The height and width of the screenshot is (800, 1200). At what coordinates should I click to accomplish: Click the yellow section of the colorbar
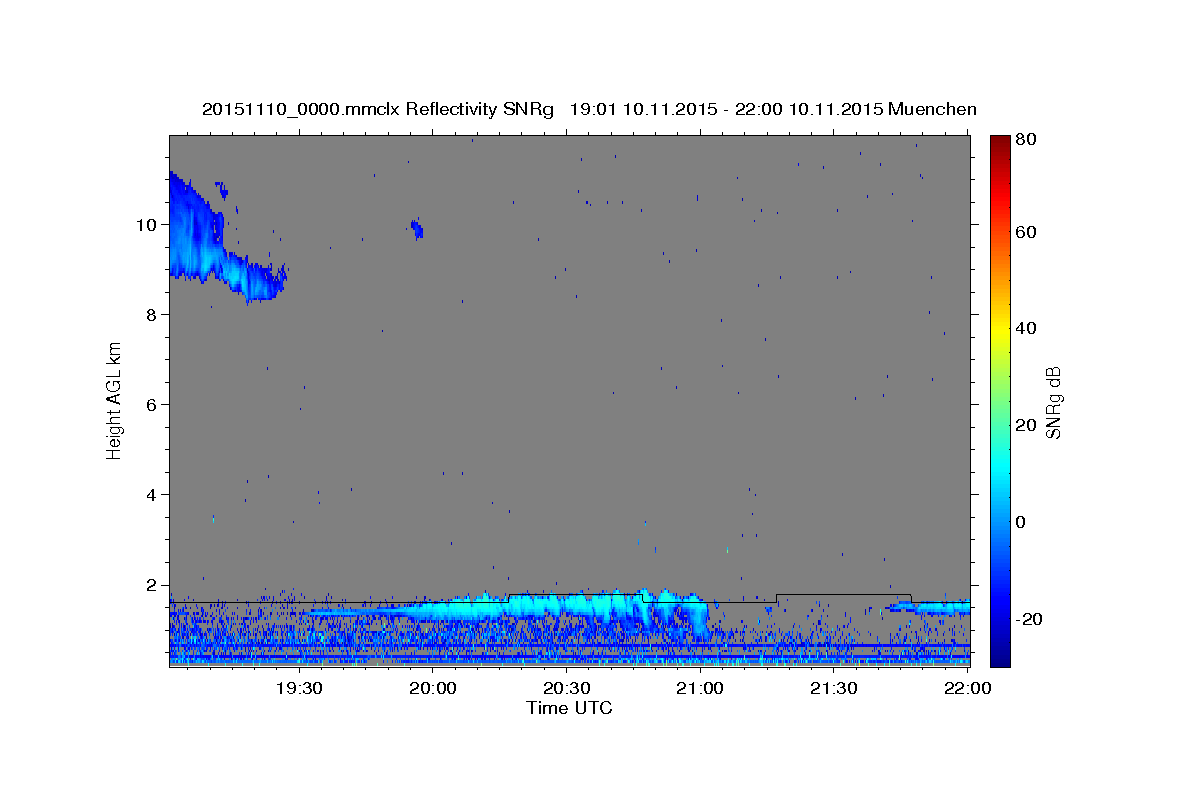click(x=1000, y=330)
